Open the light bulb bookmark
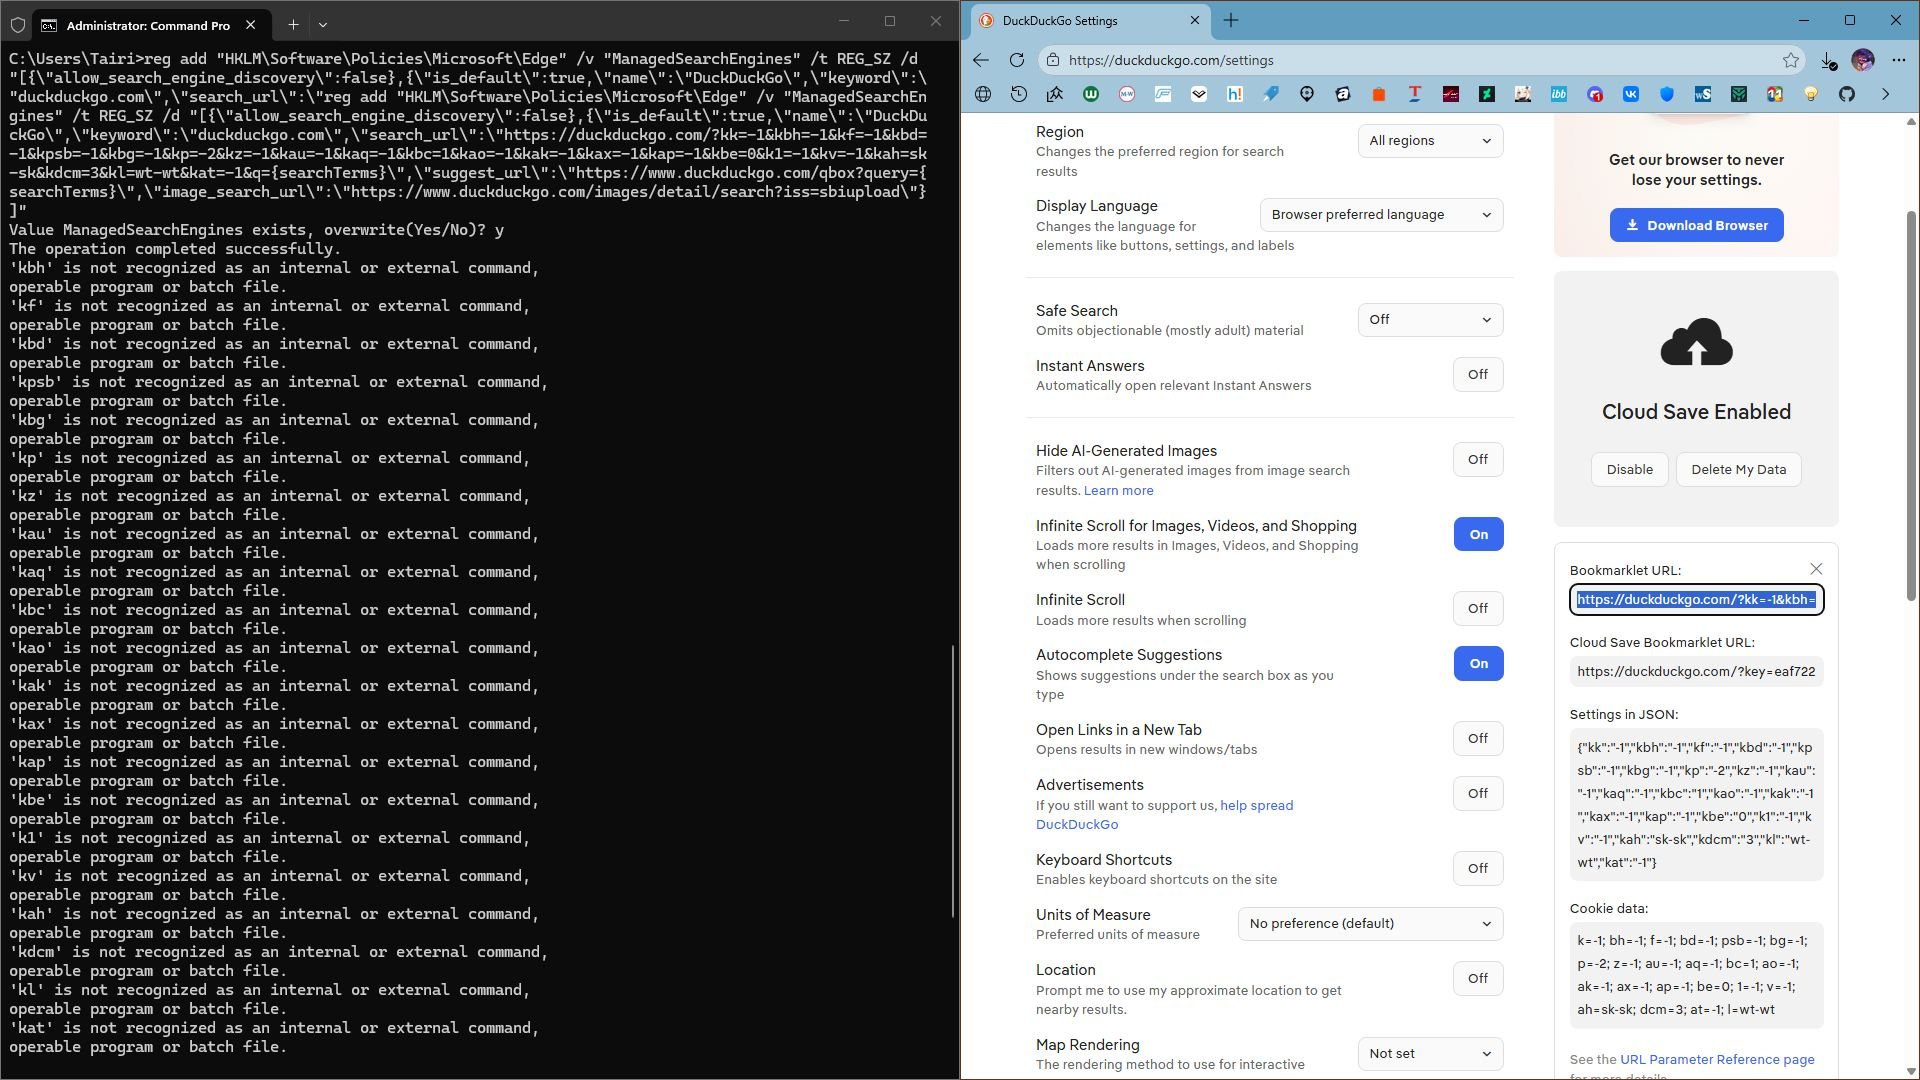Image resolution: width=1920 pixels, height=1080 pixels. point(1811,94)
